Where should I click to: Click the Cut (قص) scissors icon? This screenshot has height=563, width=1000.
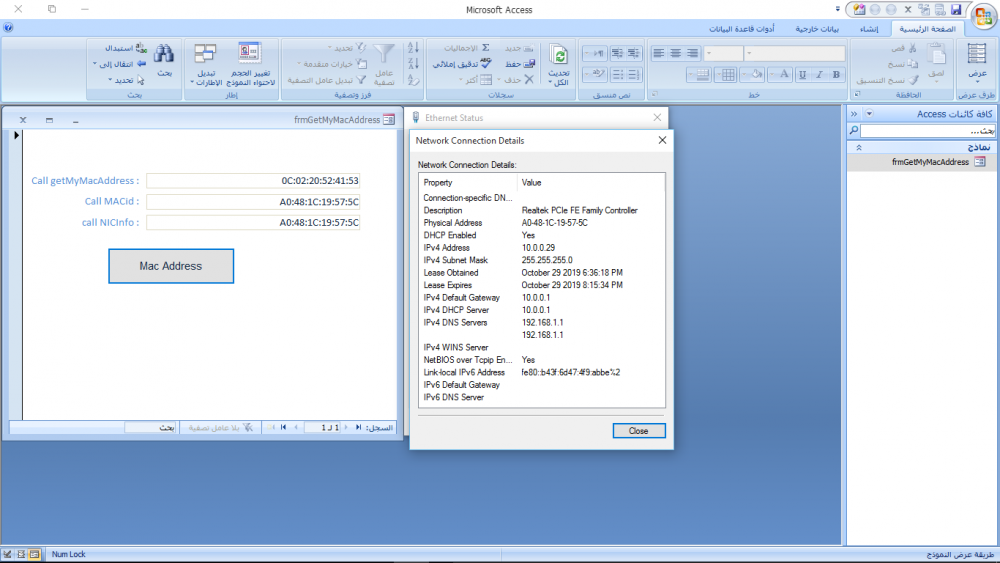[x=912, y=48]
